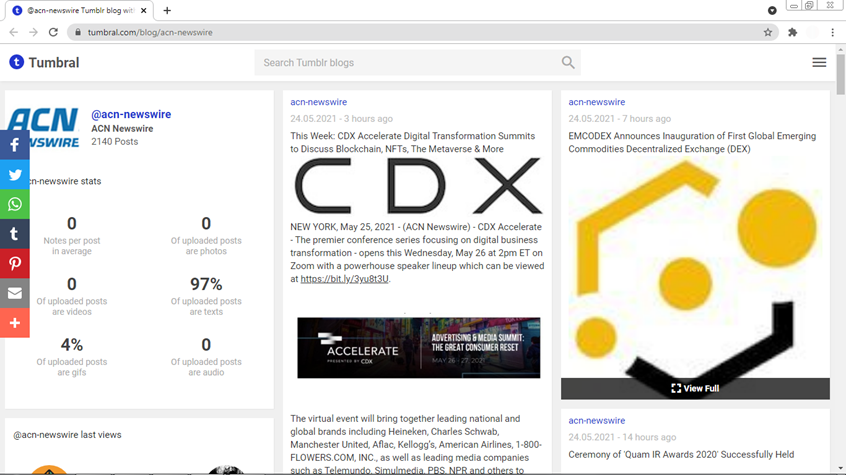Click the View Full button
Viewport: 846px width, 475px height.
pyautogui.click(x=695, y=388)
